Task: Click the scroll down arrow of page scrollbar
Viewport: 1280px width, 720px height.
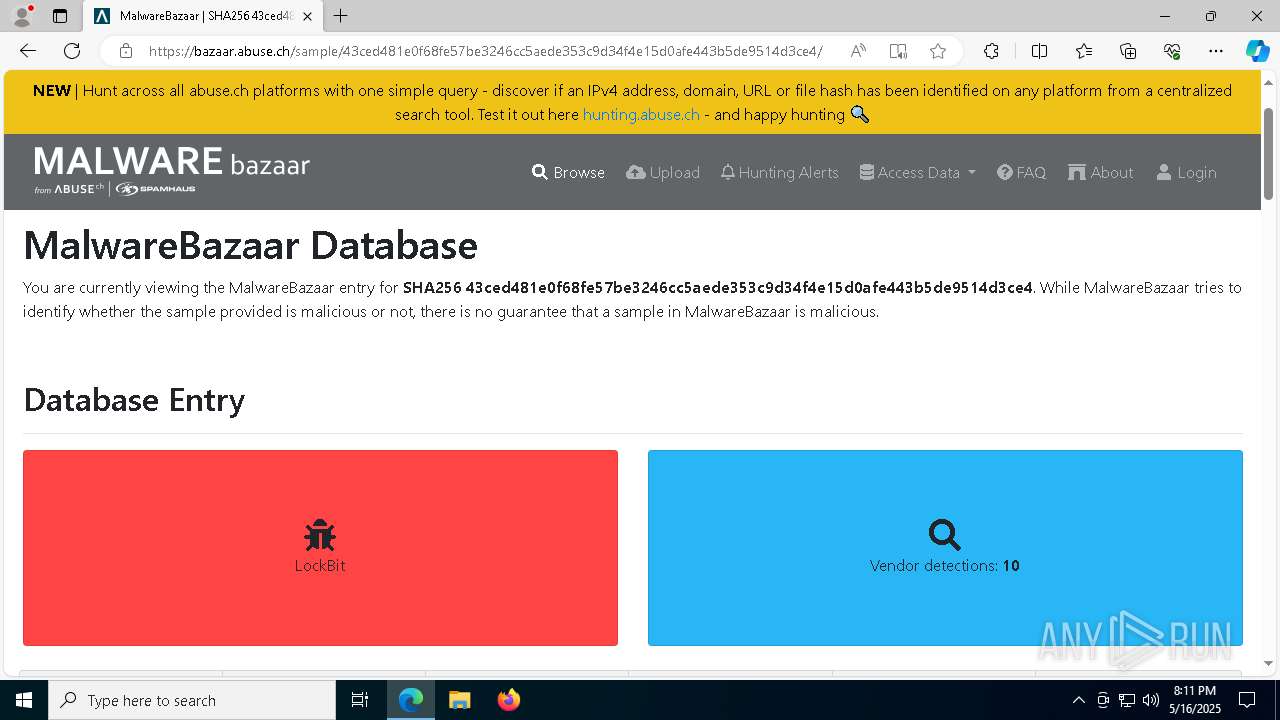Action: pyautogui.click(x=1269, y=663)
